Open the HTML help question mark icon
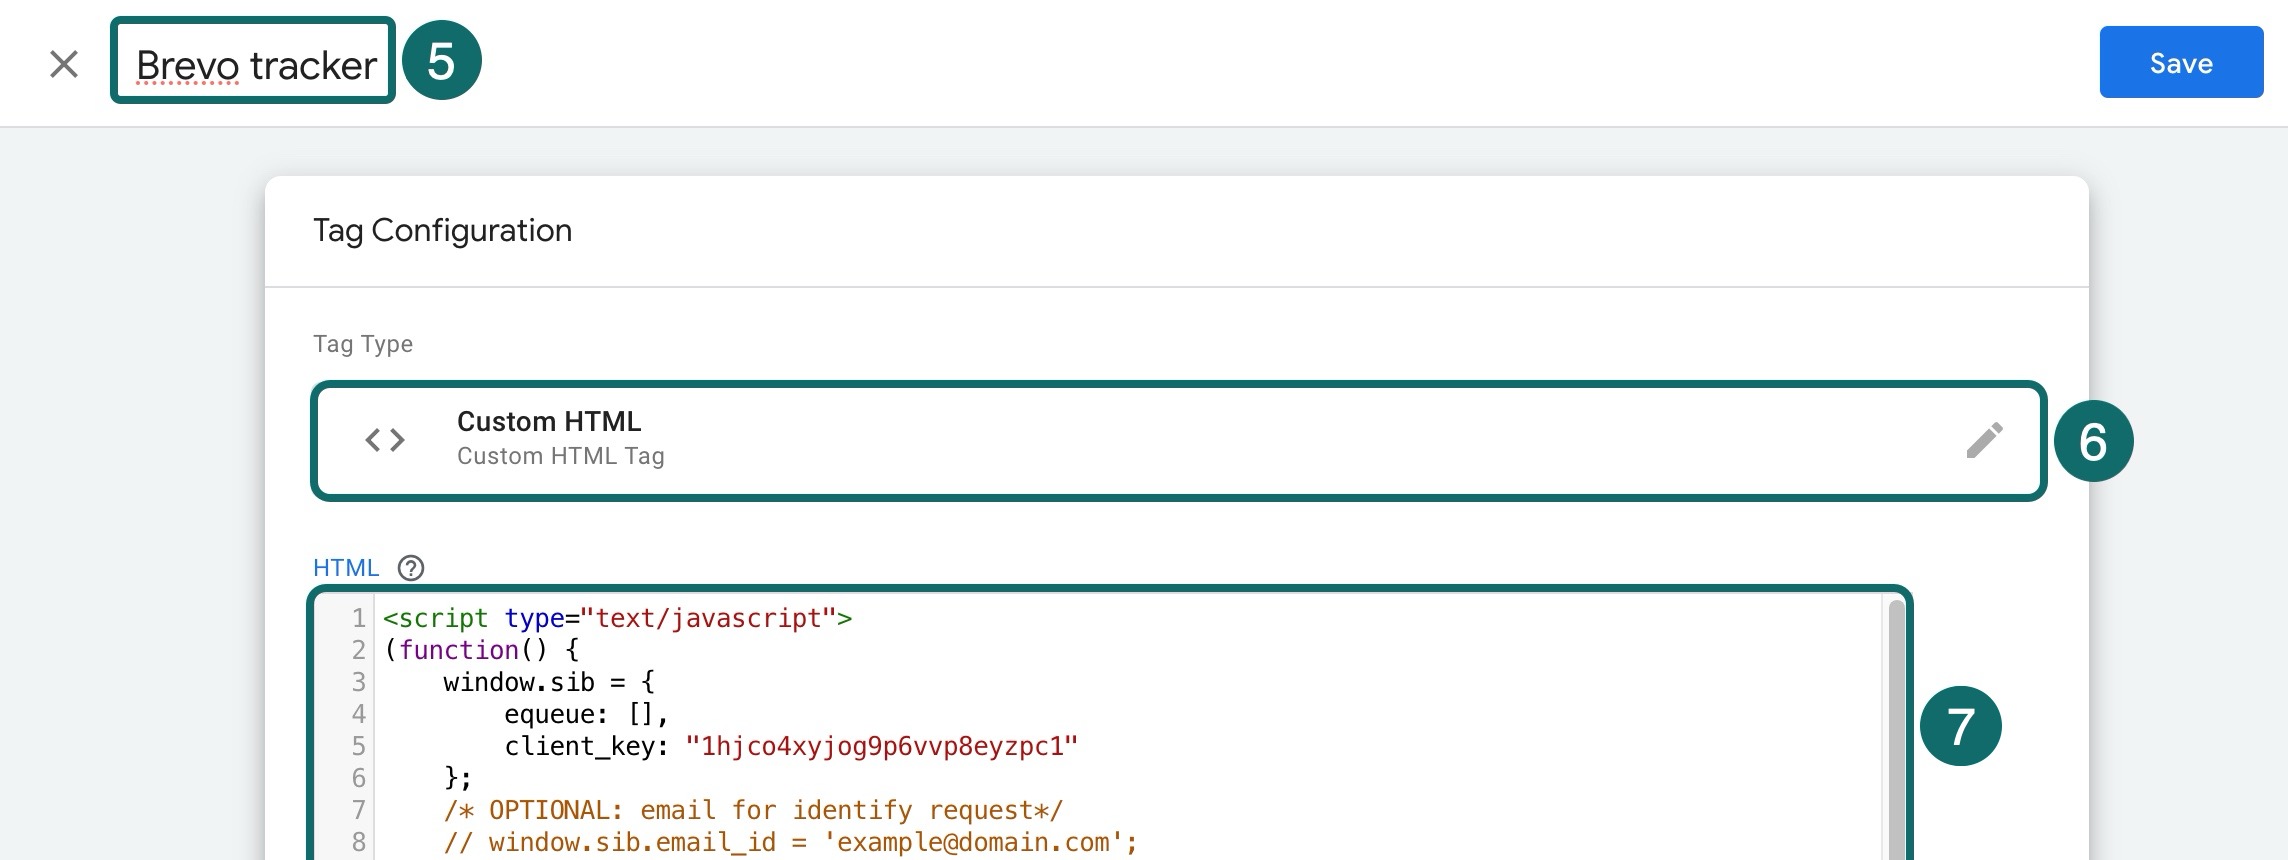 pos(411,568)
